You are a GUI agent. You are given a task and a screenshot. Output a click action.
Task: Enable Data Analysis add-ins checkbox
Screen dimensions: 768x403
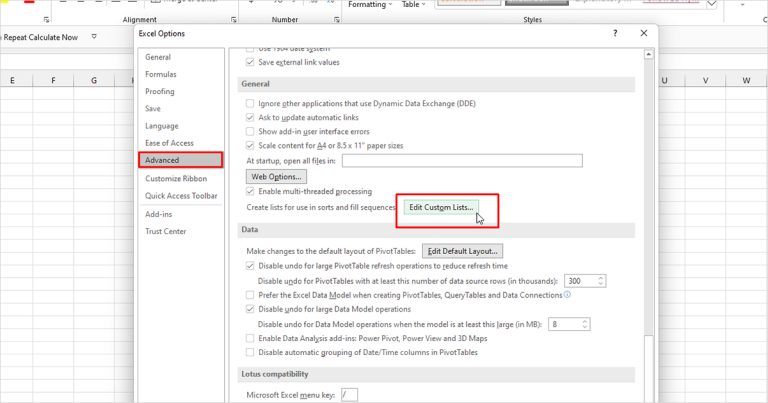tap(250, 338)
